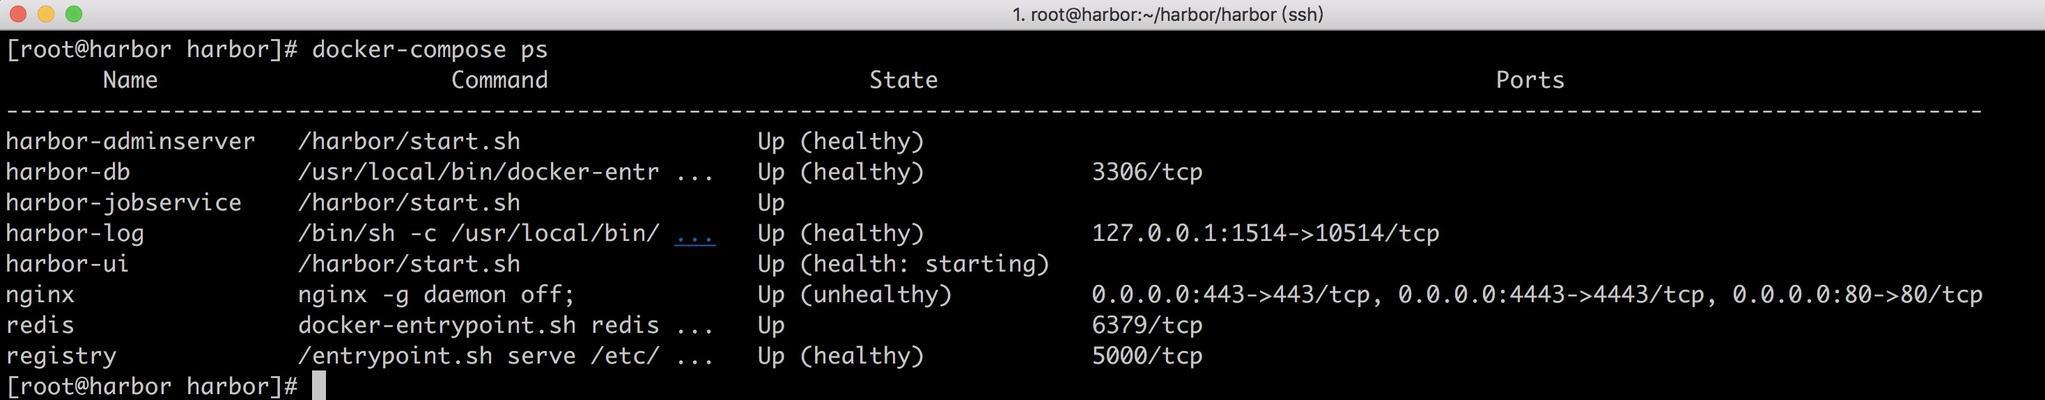Click the harbor-jobservice container name
The width and height of the screenshot is (2045, 400).
123,203
